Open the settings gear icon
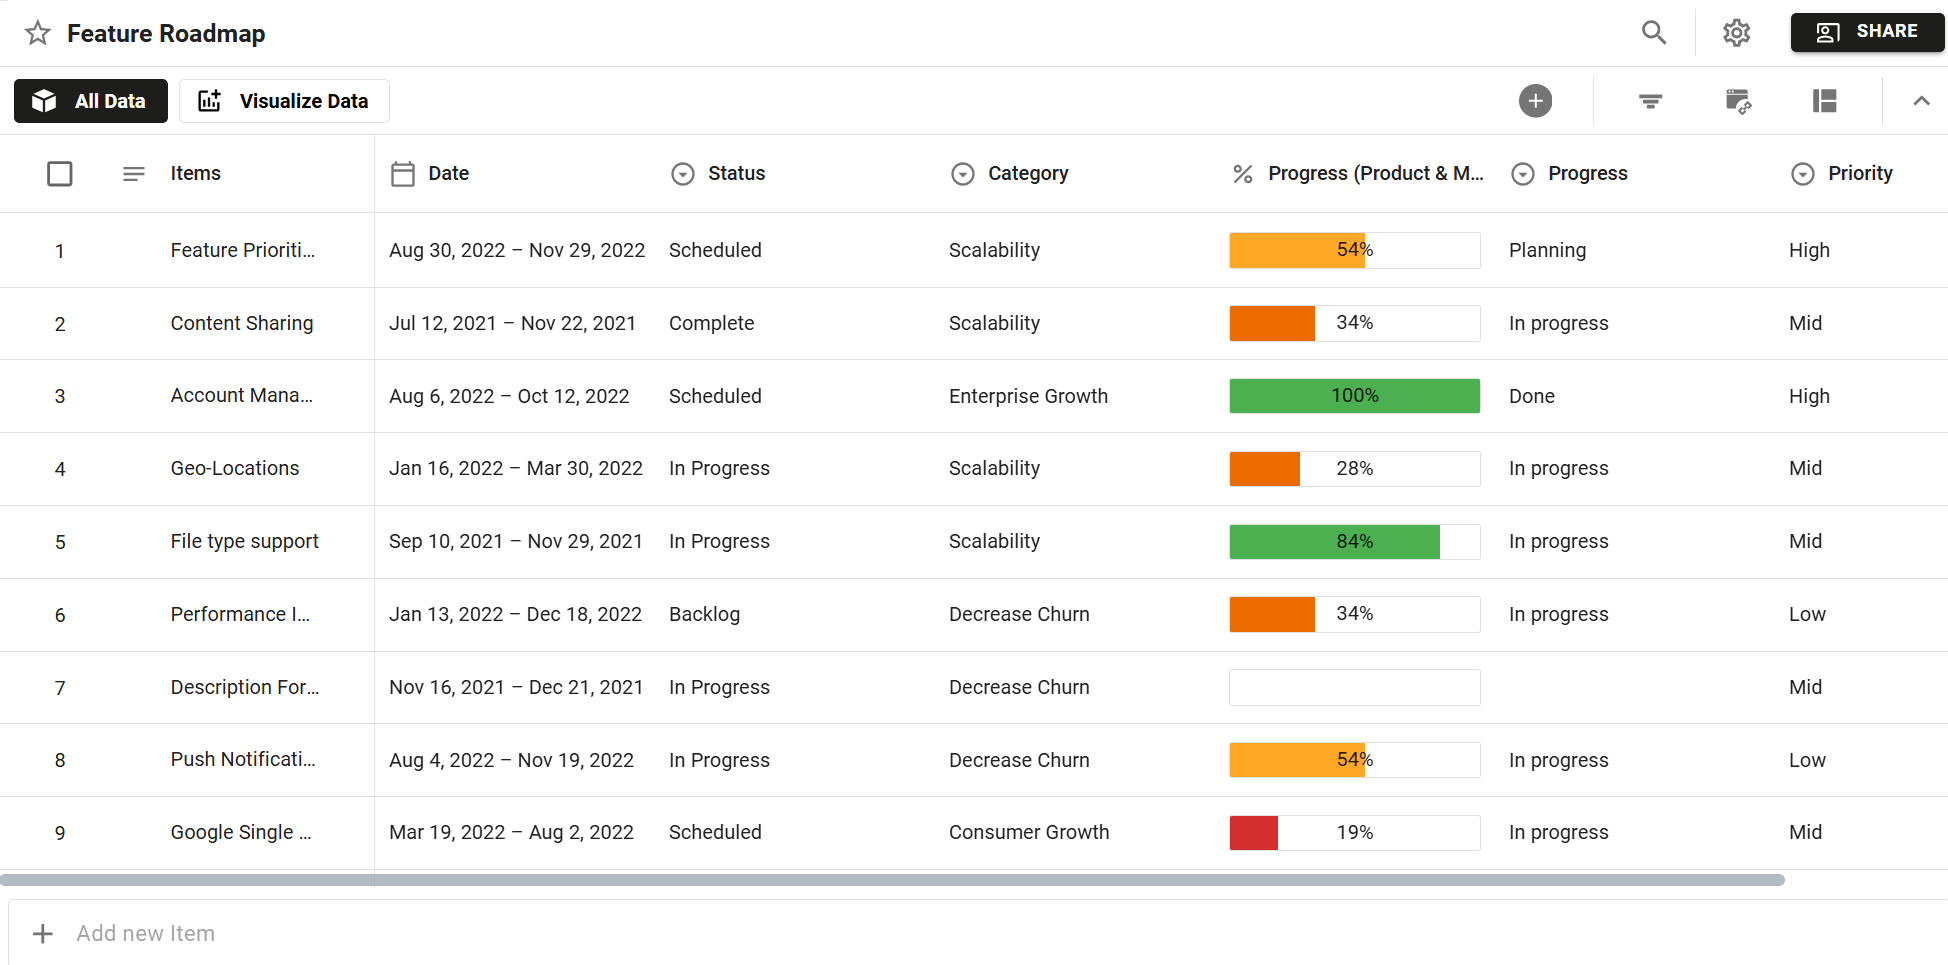 (x=1736, y=33)
